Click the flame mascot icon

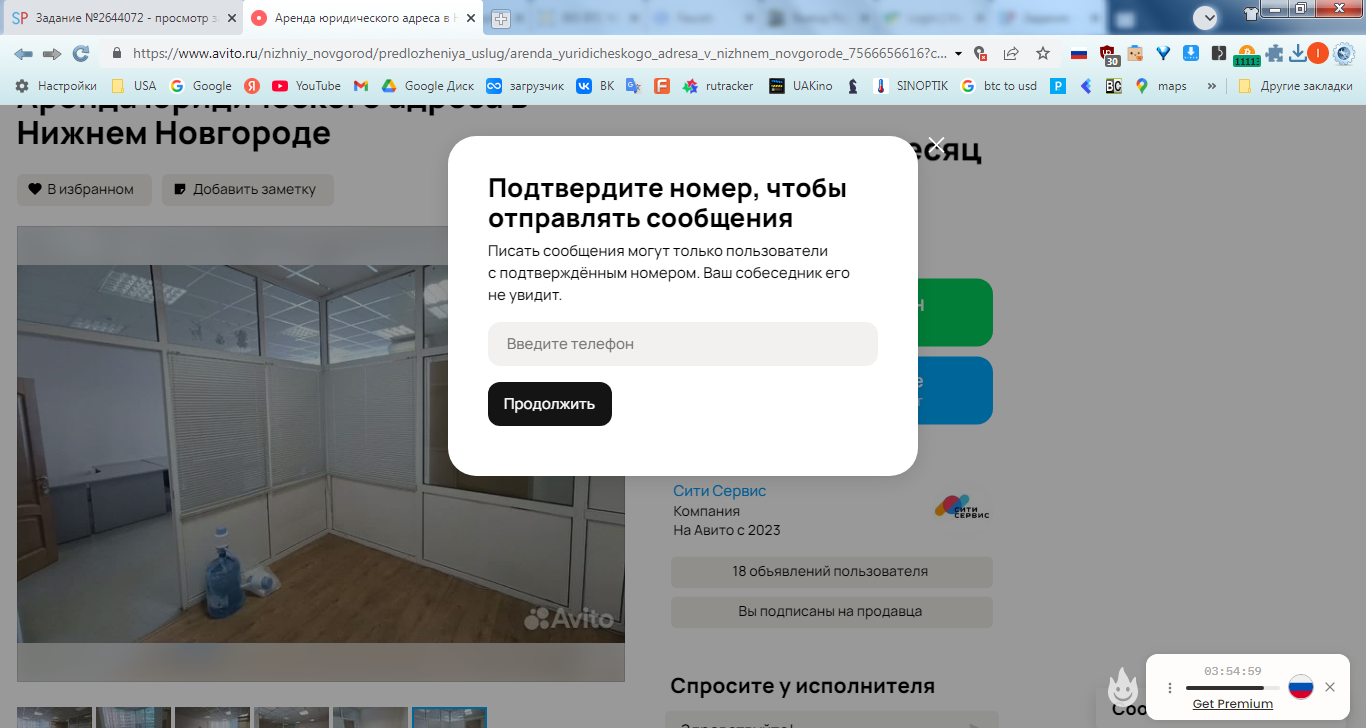(1123, 687)
